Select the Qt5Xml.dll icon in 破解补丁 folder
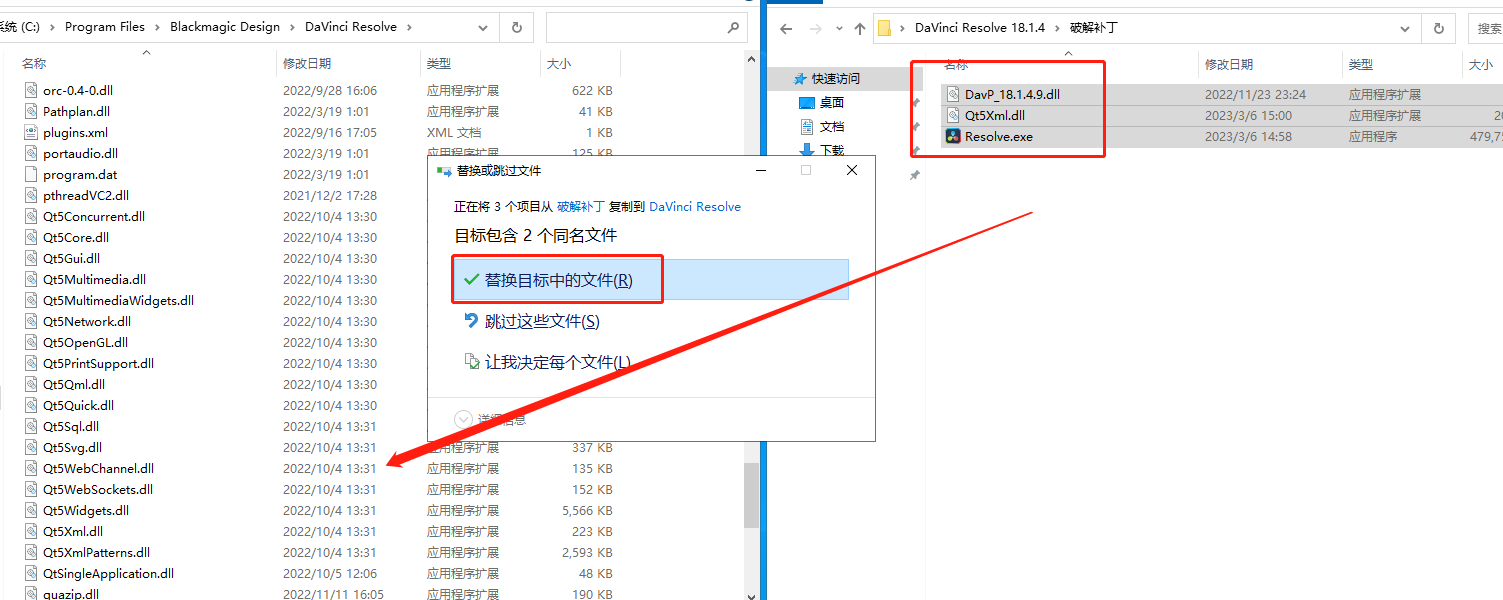The image size is (1503, 600). [953, 115]
